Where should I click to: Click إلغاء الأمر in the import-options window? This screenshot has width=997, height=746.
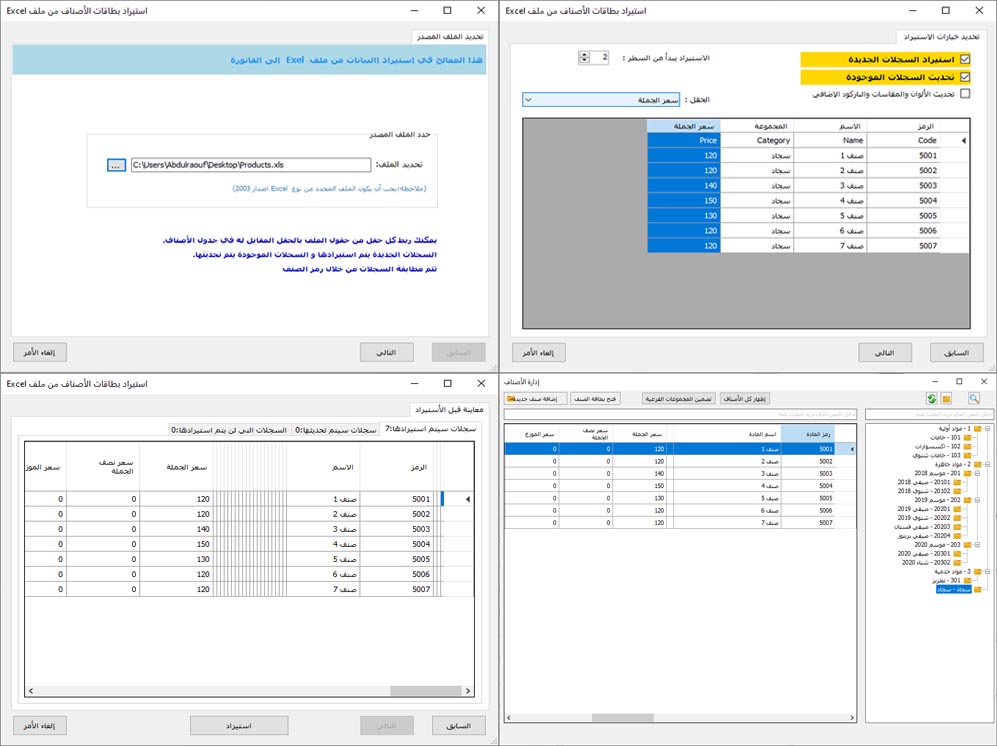[539, 352]
